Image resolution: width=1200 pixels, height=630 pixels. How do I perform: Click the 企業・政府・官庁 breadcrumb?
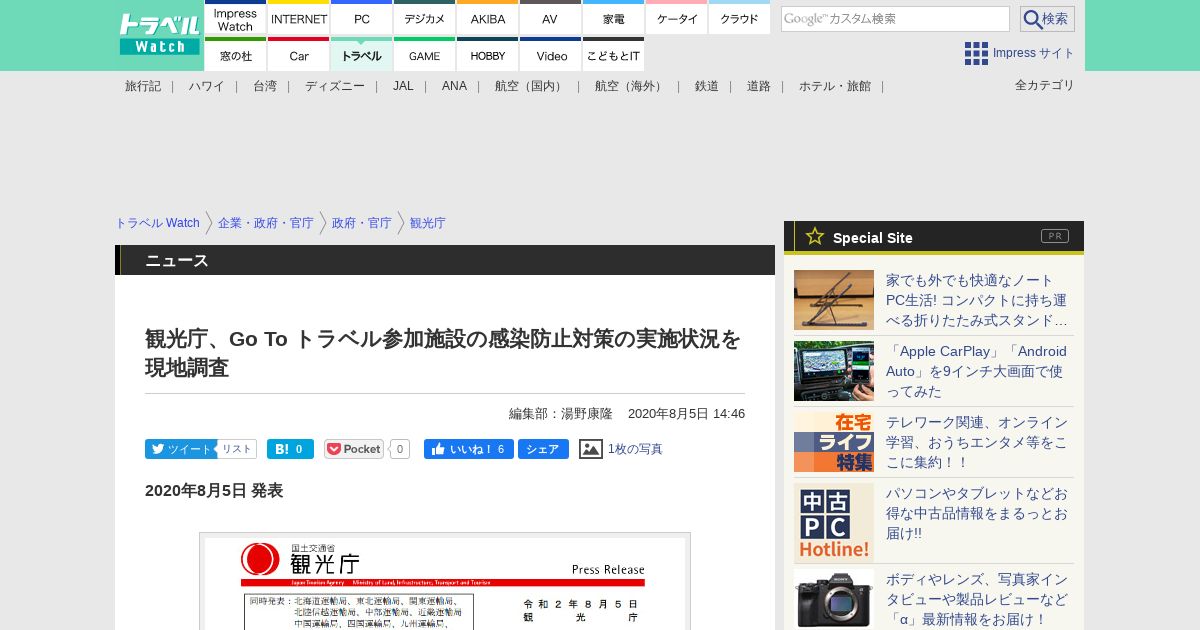(x=266, y=223)
